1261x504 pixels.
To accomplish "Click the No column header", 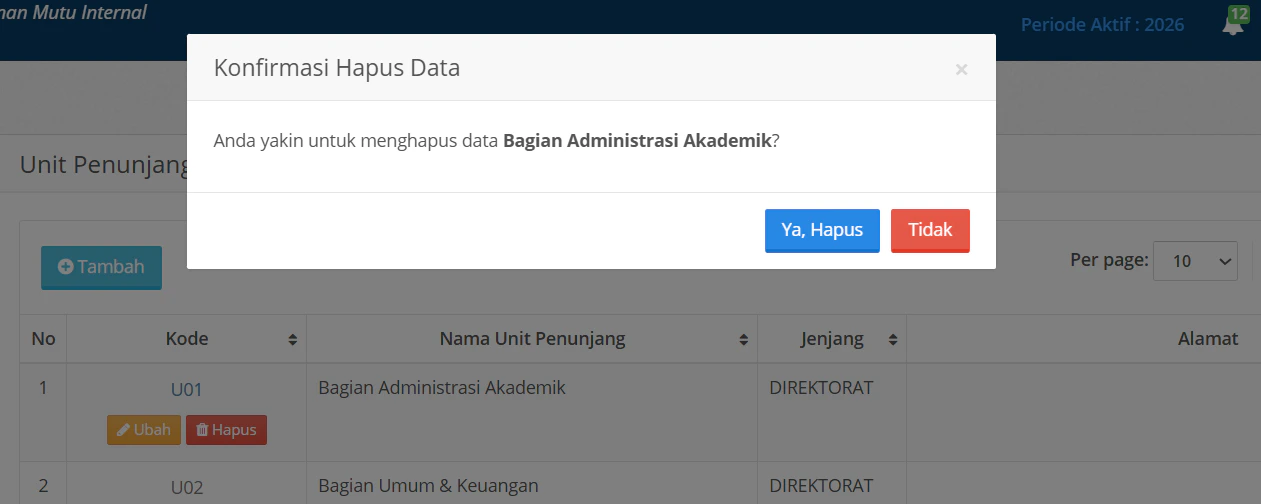I will [43, 339].
